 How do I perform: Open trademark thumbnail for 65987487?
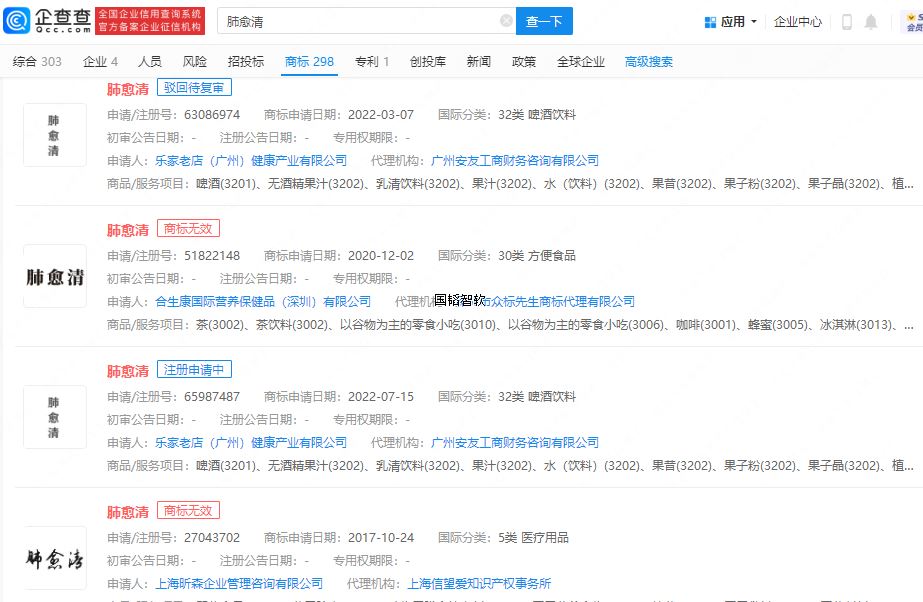point(55,417)
